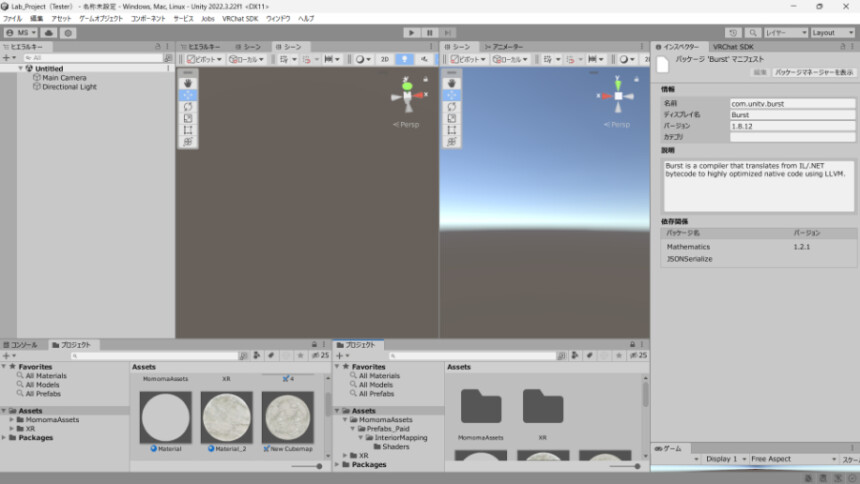Select the Scale tool in left scene
Viewport: 860px width, 484px height.
[x=188, y=118]
